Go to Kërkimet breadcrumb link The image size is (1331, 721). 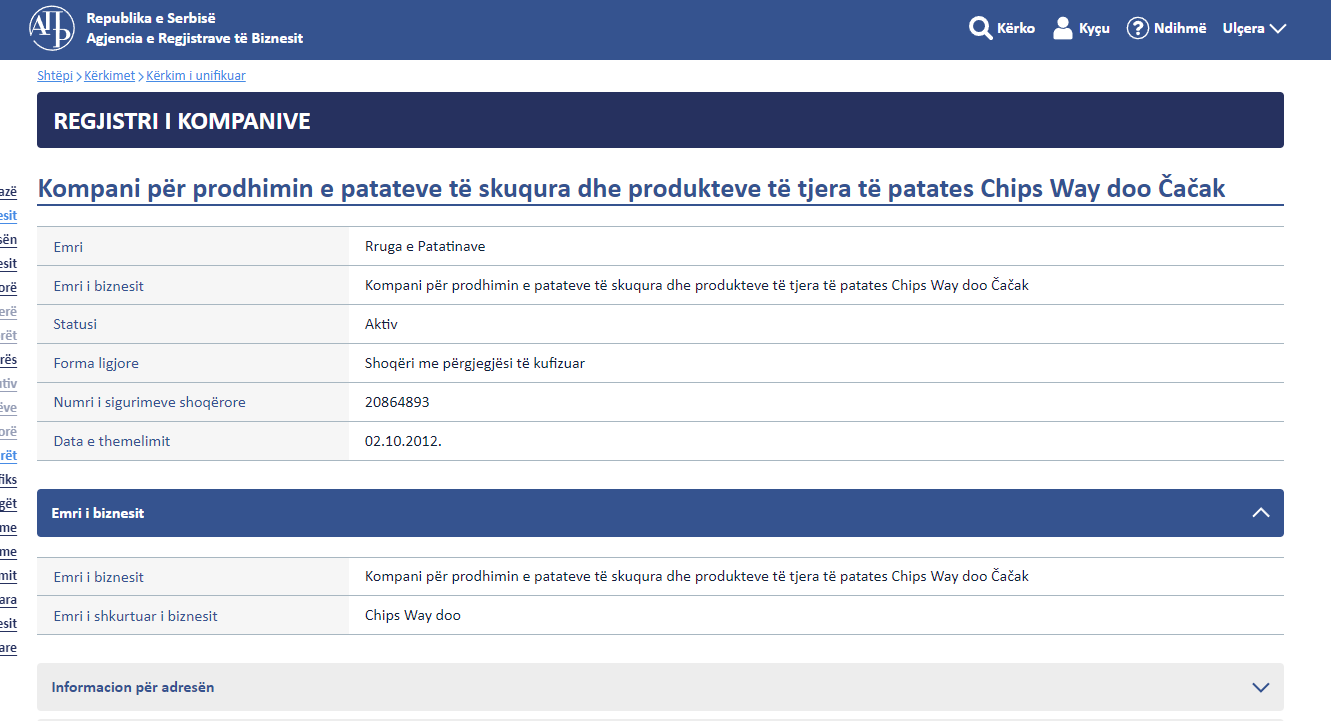click(x=110, y=76)
